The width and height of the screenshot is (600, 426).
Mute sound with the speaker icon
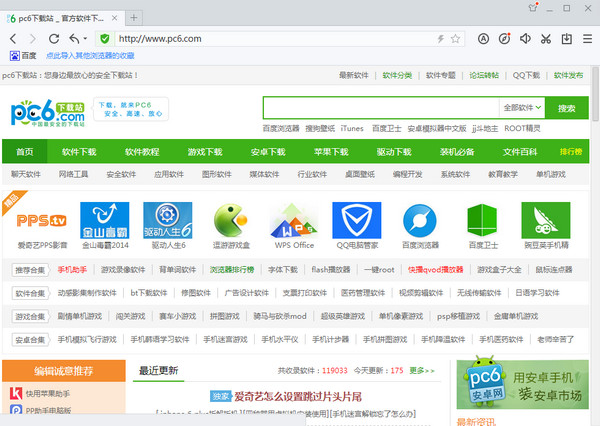pyautogui.click(x=525, y=39)
